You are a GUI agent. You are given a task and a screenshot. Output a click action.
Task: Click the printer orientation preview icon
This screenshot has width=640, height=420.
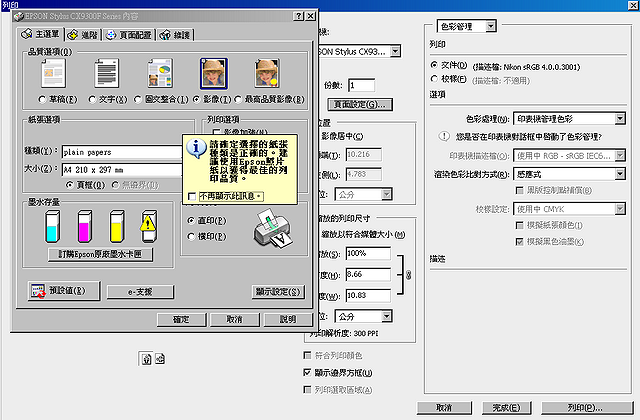tap(273, 228)
